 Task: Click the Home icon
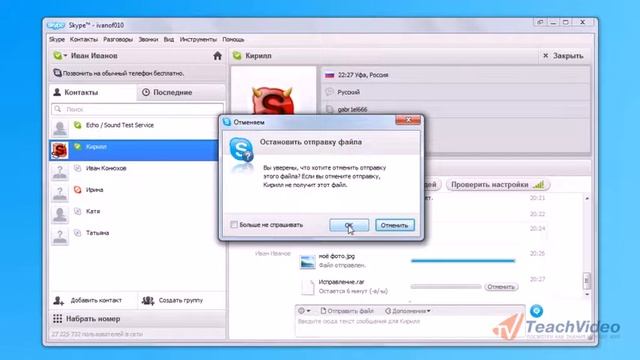pyautogui.click(x=218, y=56)
